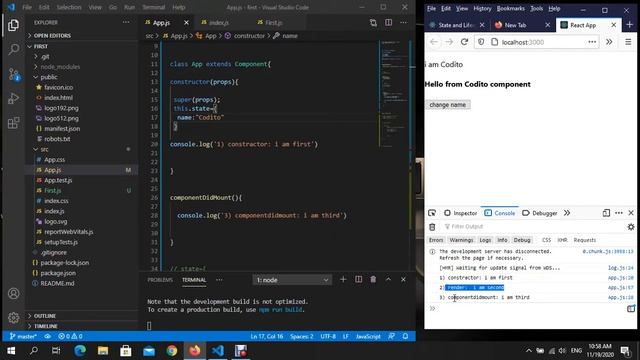Reload the Firefox page
This screenshot has height=360, width=640.
(x=464, y=42)
